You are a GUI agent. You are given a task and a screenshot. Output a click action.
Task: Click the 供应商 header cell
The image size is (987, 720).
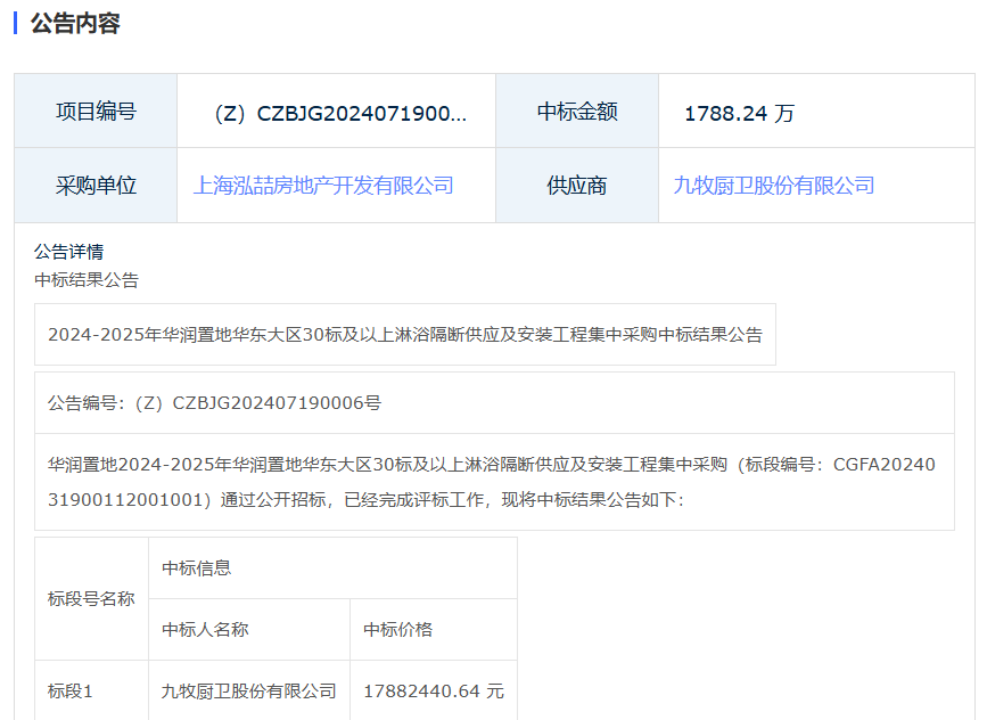[x=577, y=186]
